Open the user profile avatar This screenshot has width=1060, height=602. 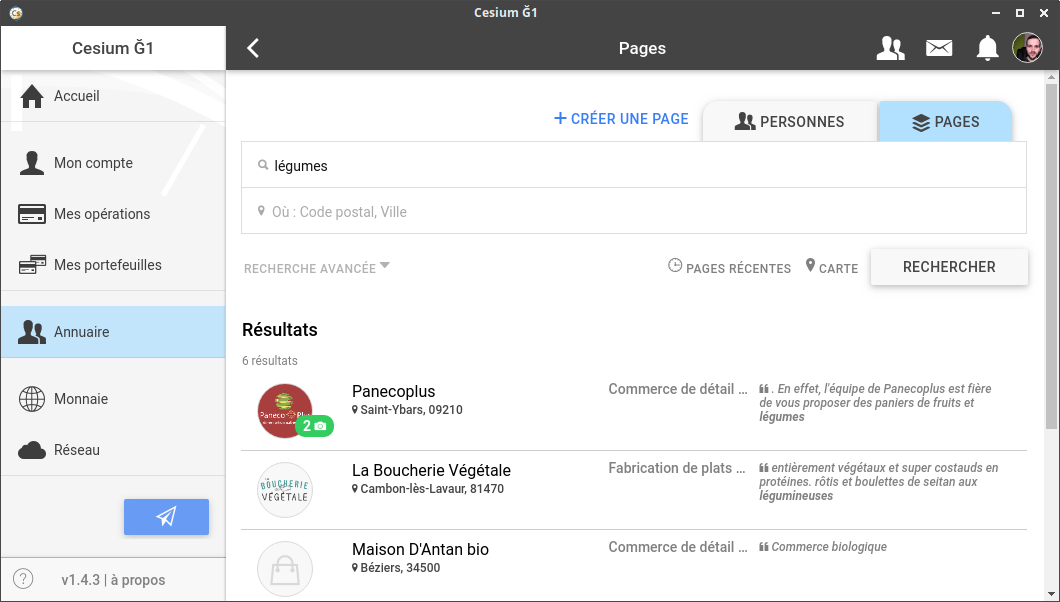point(1028,48)
